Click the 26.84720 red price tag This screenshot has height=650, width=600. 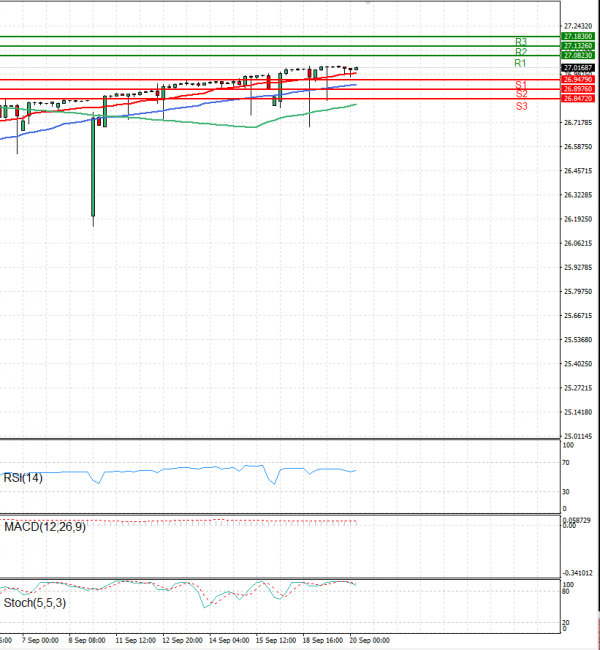pyautogui.click(x=579, y=98)
